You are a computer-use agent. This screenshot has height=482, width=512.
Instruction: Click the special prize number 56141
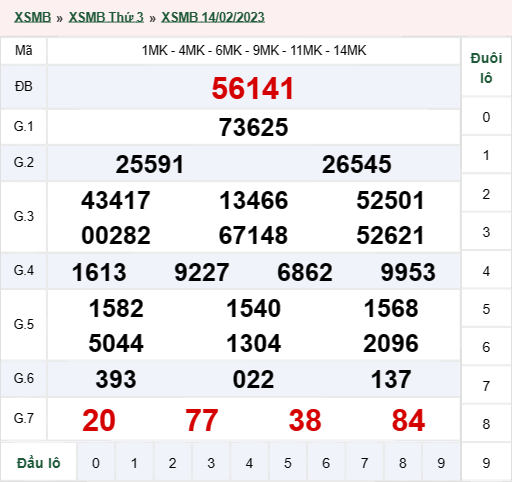point(253,88)
